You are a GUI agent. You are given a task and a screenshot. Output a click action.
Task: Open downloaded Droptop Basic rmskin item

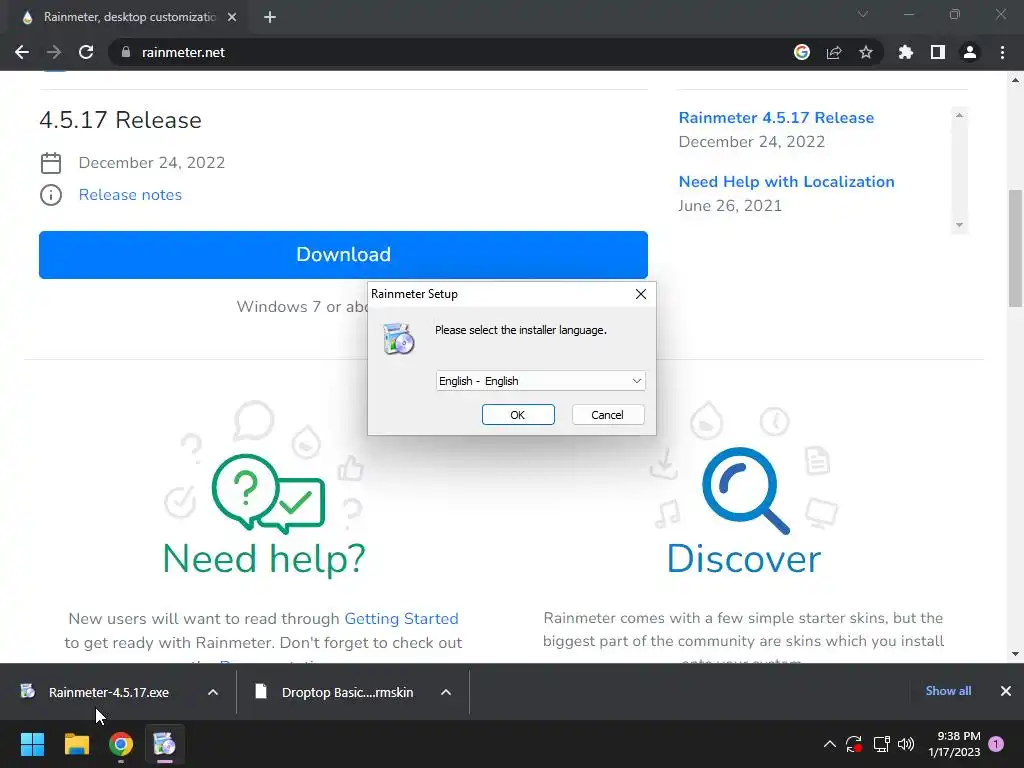tap(336, 692)
